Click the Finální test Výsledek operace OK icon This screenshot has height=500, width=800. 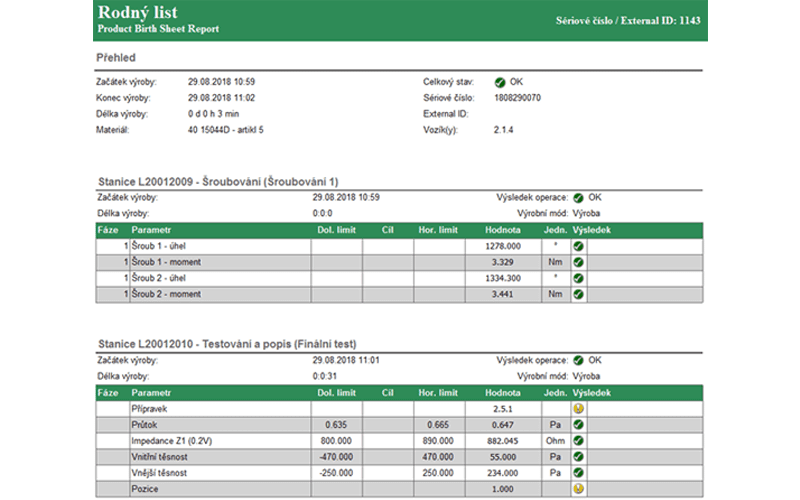[580, 359]
